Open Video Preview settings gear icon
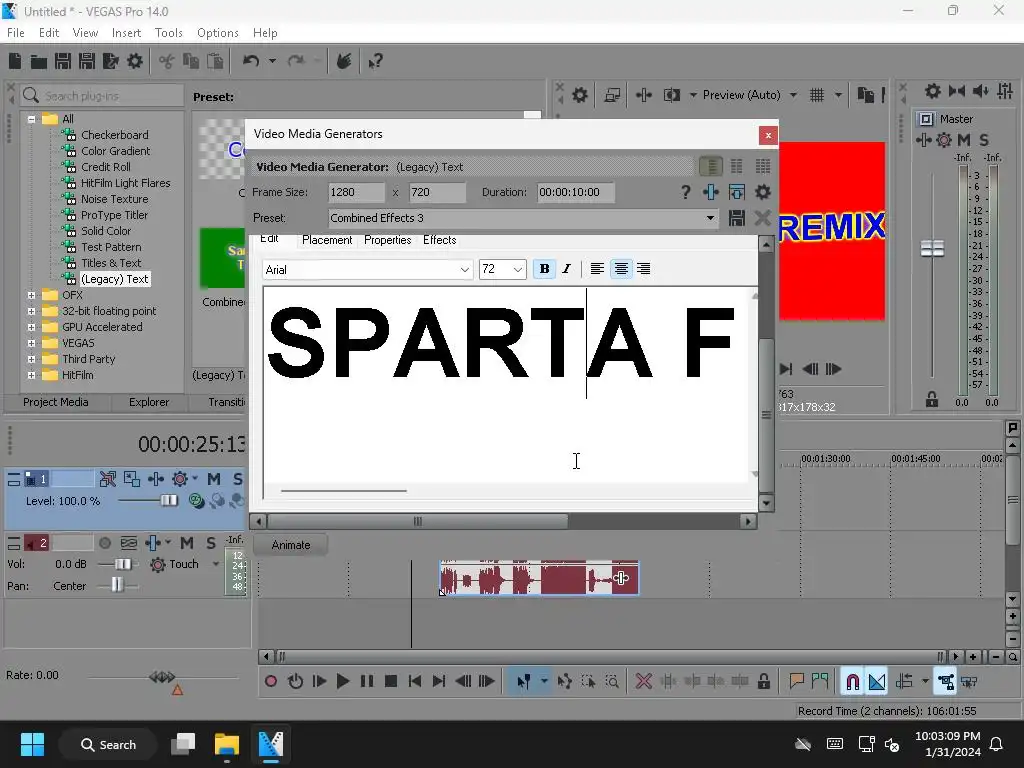The height and width of the screenshot is (768, 1024). tap(579, 95)
